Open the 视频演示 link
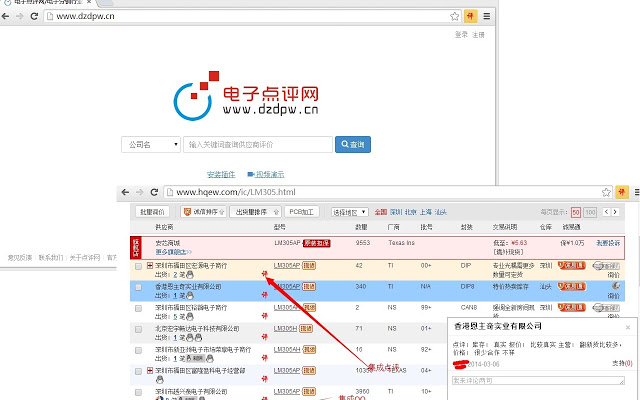 click(x=266, y=175)
